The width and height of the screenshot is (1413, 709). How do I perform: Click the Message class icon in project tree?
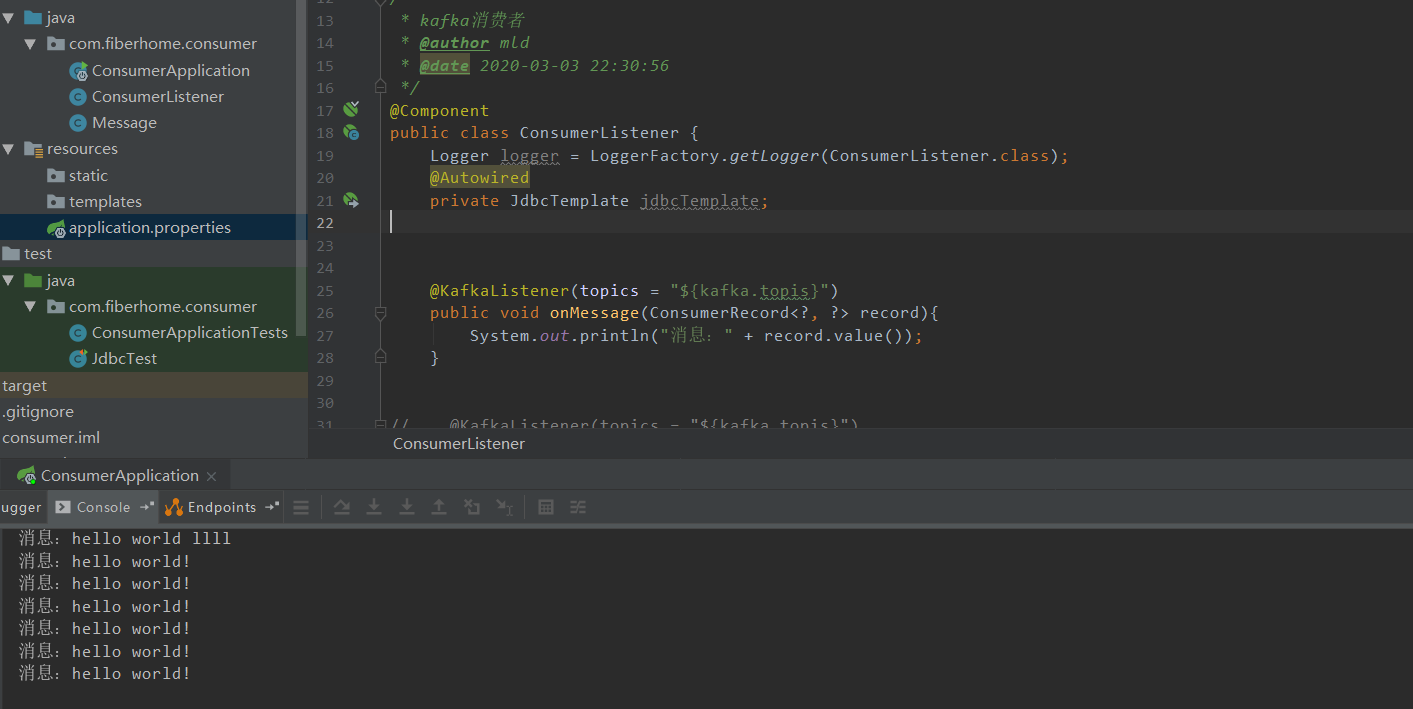point(78,123)
